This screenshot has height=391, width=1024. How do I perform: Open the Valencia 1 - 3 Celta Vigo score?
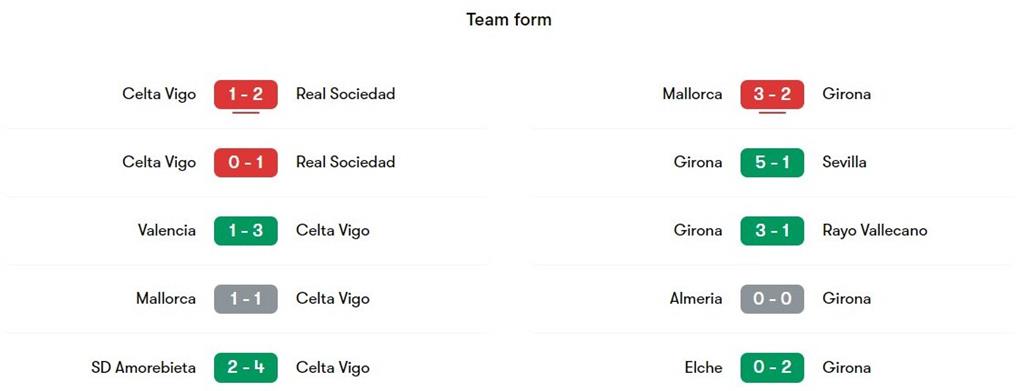(246, 230)
